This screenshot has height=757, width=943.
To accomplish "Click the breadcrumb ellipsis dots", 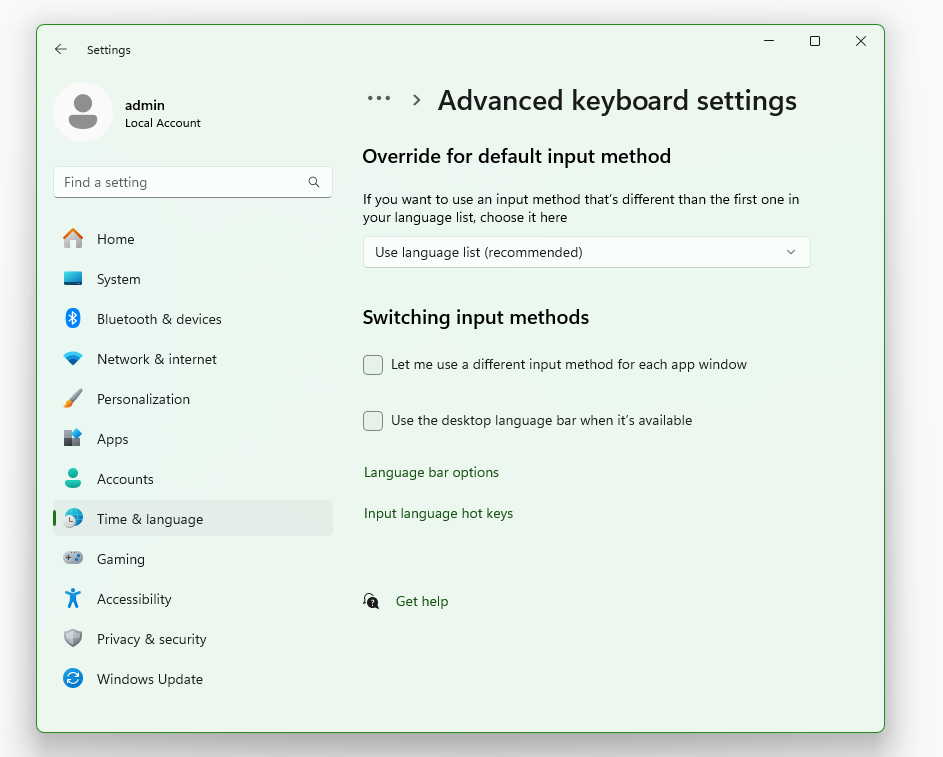I will point(379,98).
